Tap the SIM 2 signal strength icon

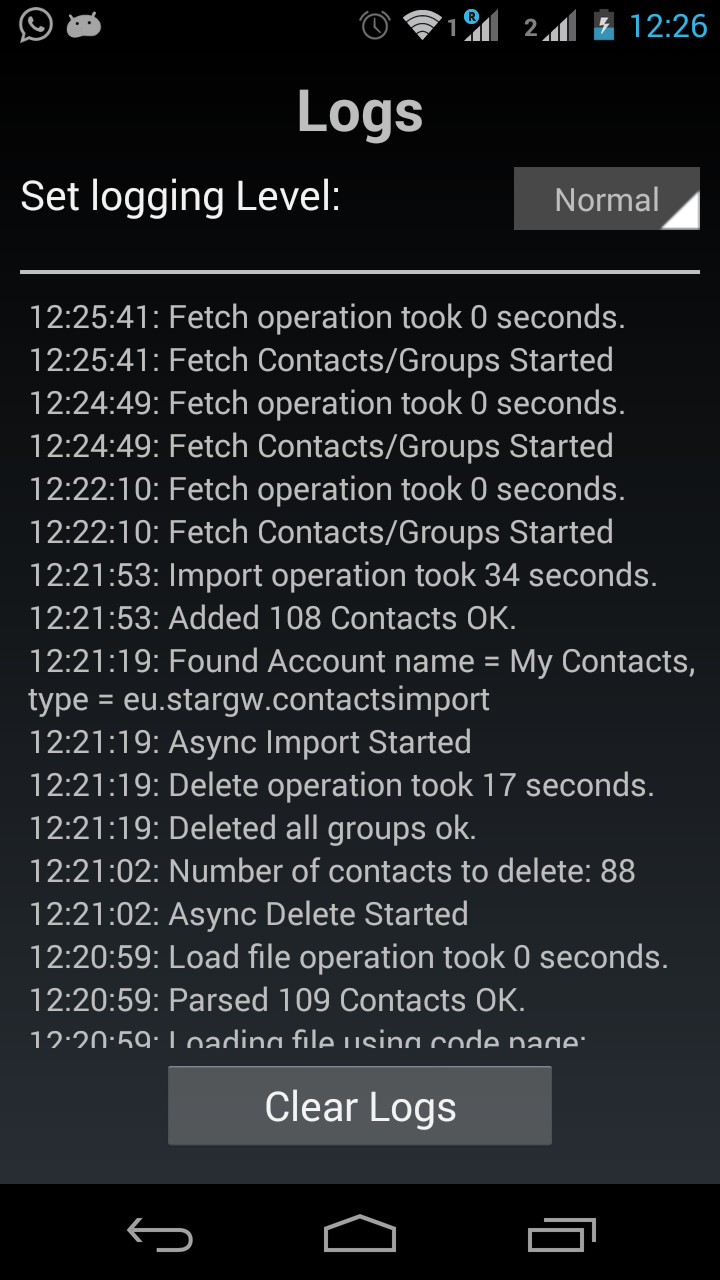tap(552, 26)
